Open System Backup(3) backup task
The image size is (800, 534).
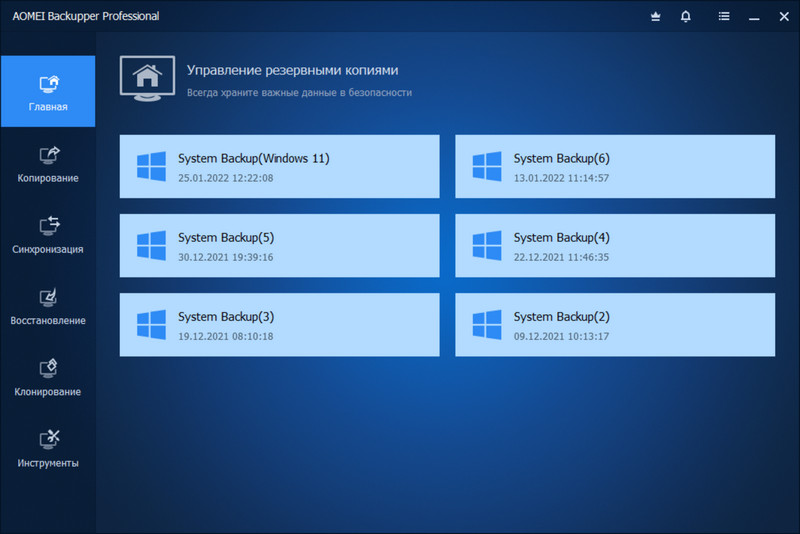pyautogui.click(x=279, y=325)
